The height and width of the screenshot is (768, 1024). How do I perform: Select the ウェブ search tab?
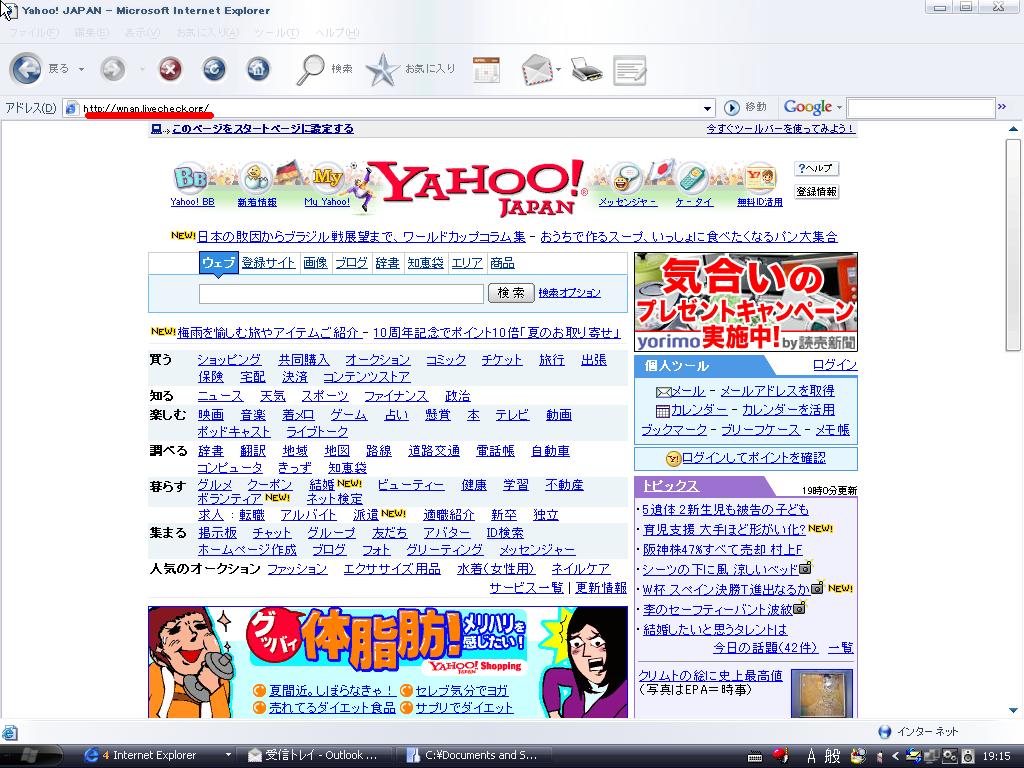coord(218,263)
